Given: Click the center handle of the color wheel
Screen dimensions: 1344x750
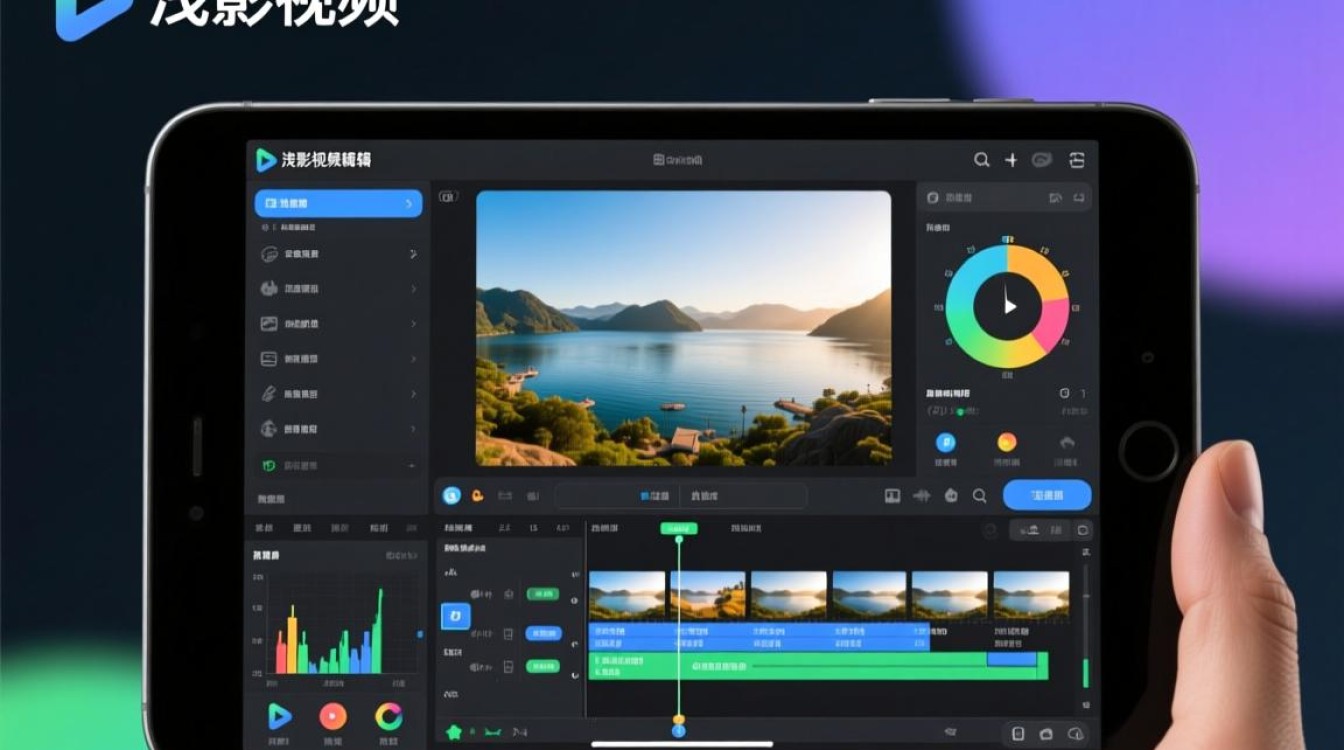Looking at the screenshot, I should pos(1008,306).
